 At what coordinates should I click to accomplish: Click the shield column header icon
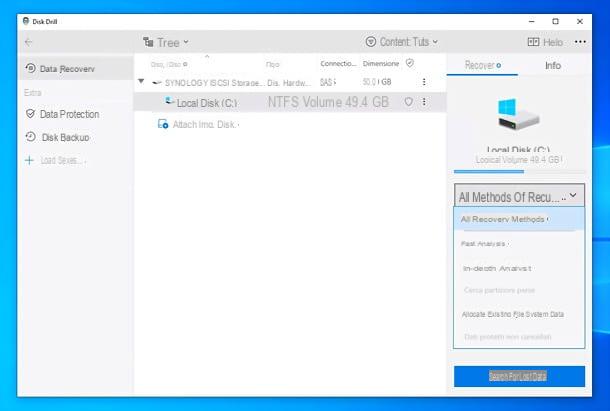pyautogui.click(x=410, y=63)
